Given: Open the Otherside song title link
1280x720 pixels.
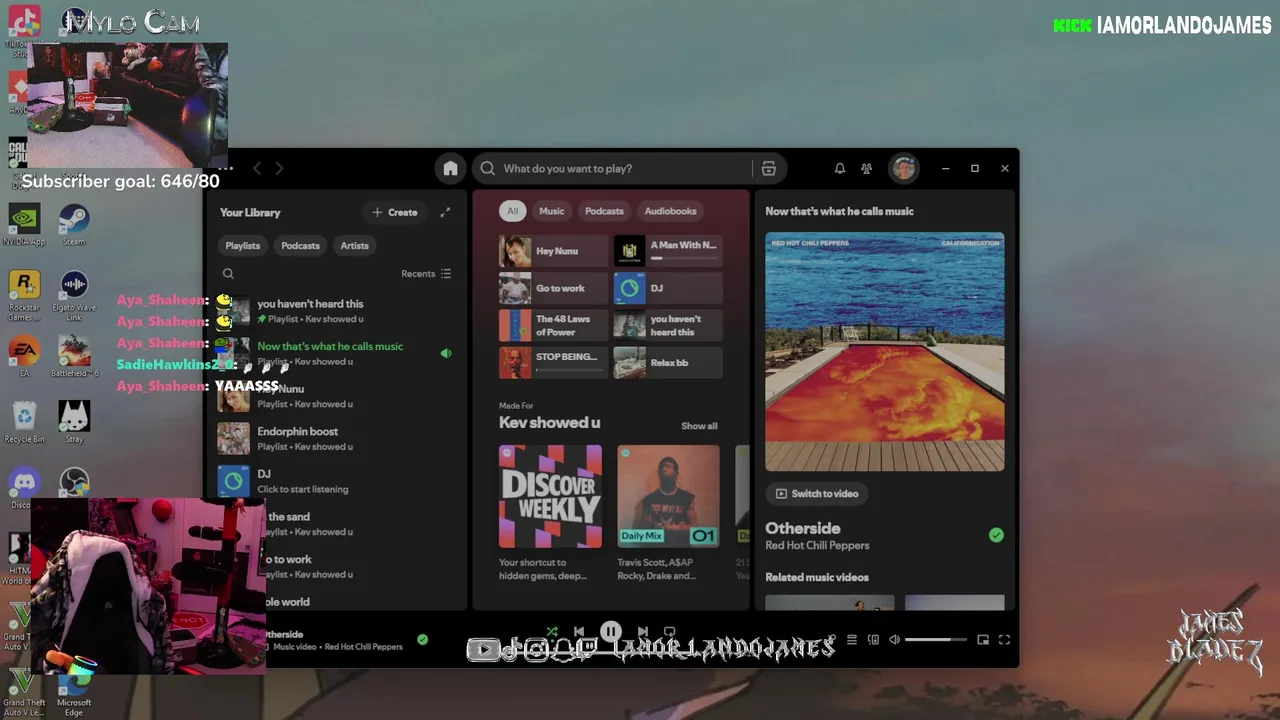Looking at the screenshot, I should tap(803, 528).
